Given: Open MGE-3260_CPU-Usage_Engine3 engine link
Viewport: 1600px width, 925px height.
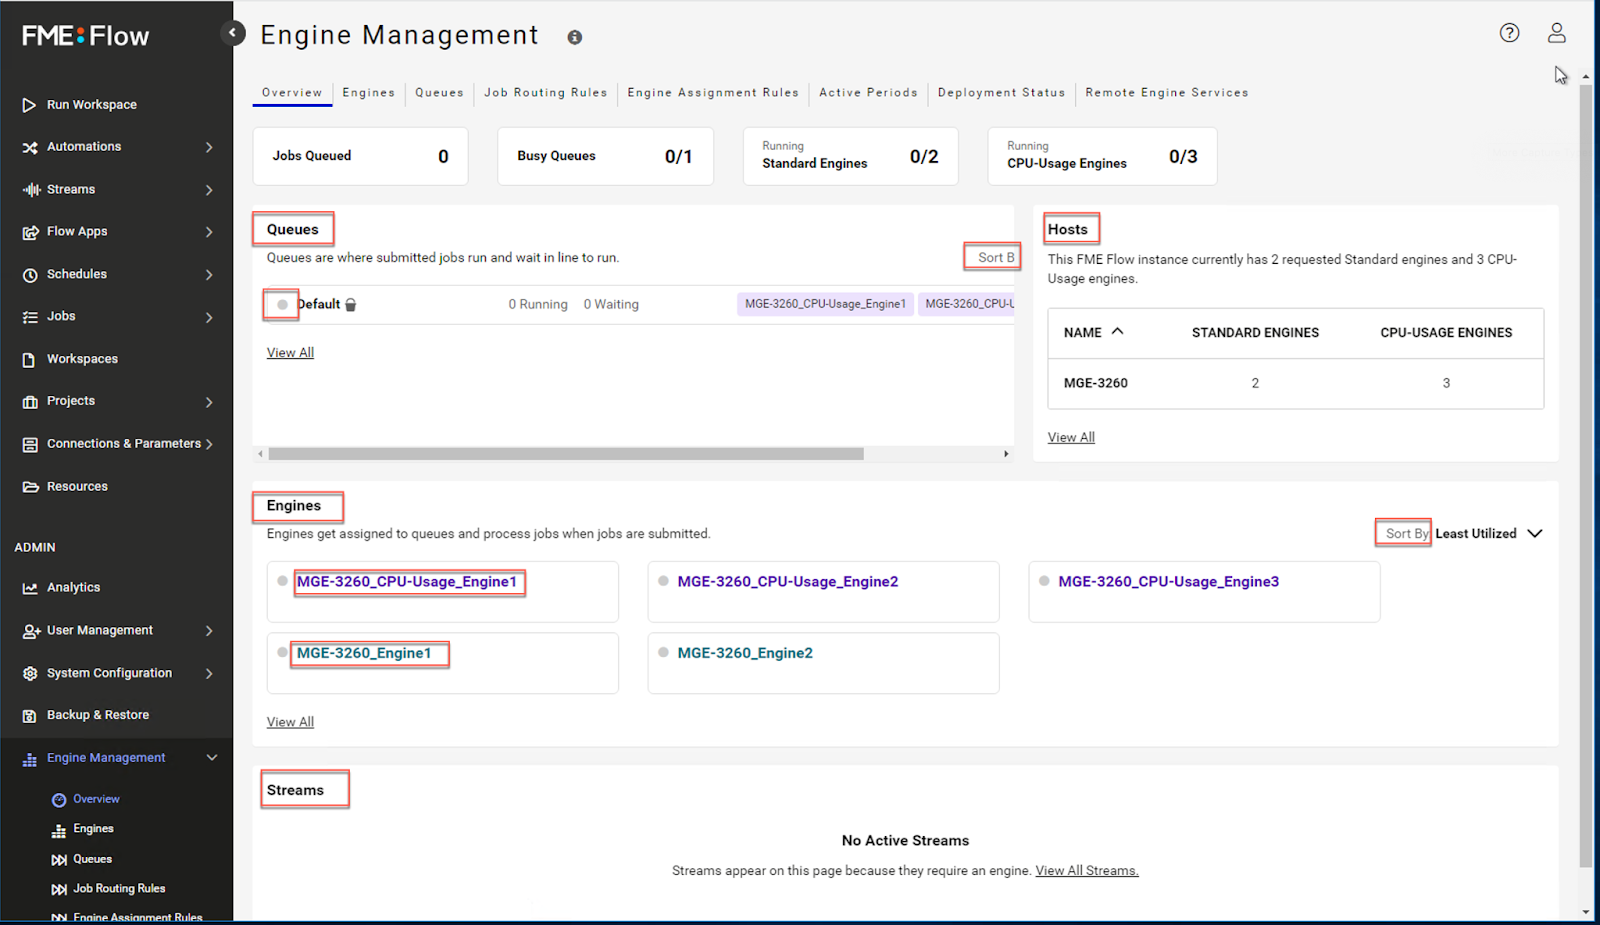Looking at the screenshot, I should [1169, 582].
